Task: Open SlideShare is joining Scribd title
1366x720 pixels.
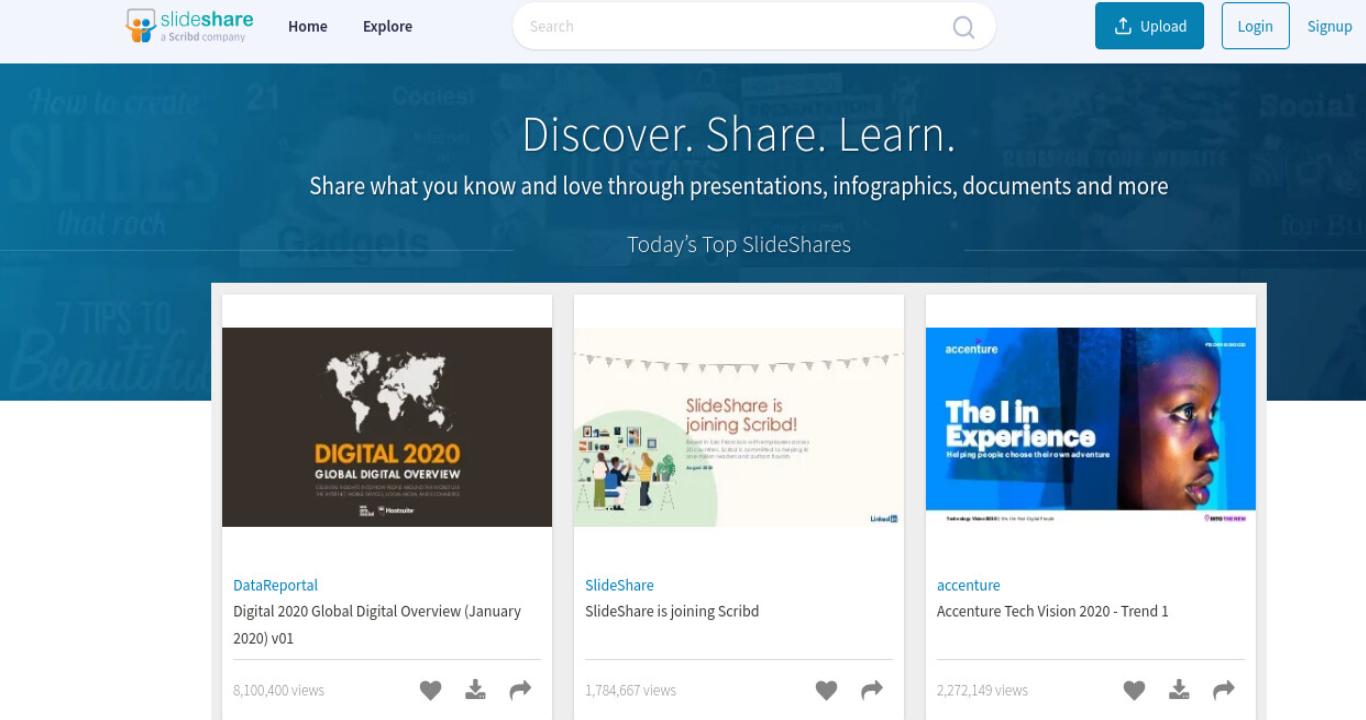Action: click(672, 611)
